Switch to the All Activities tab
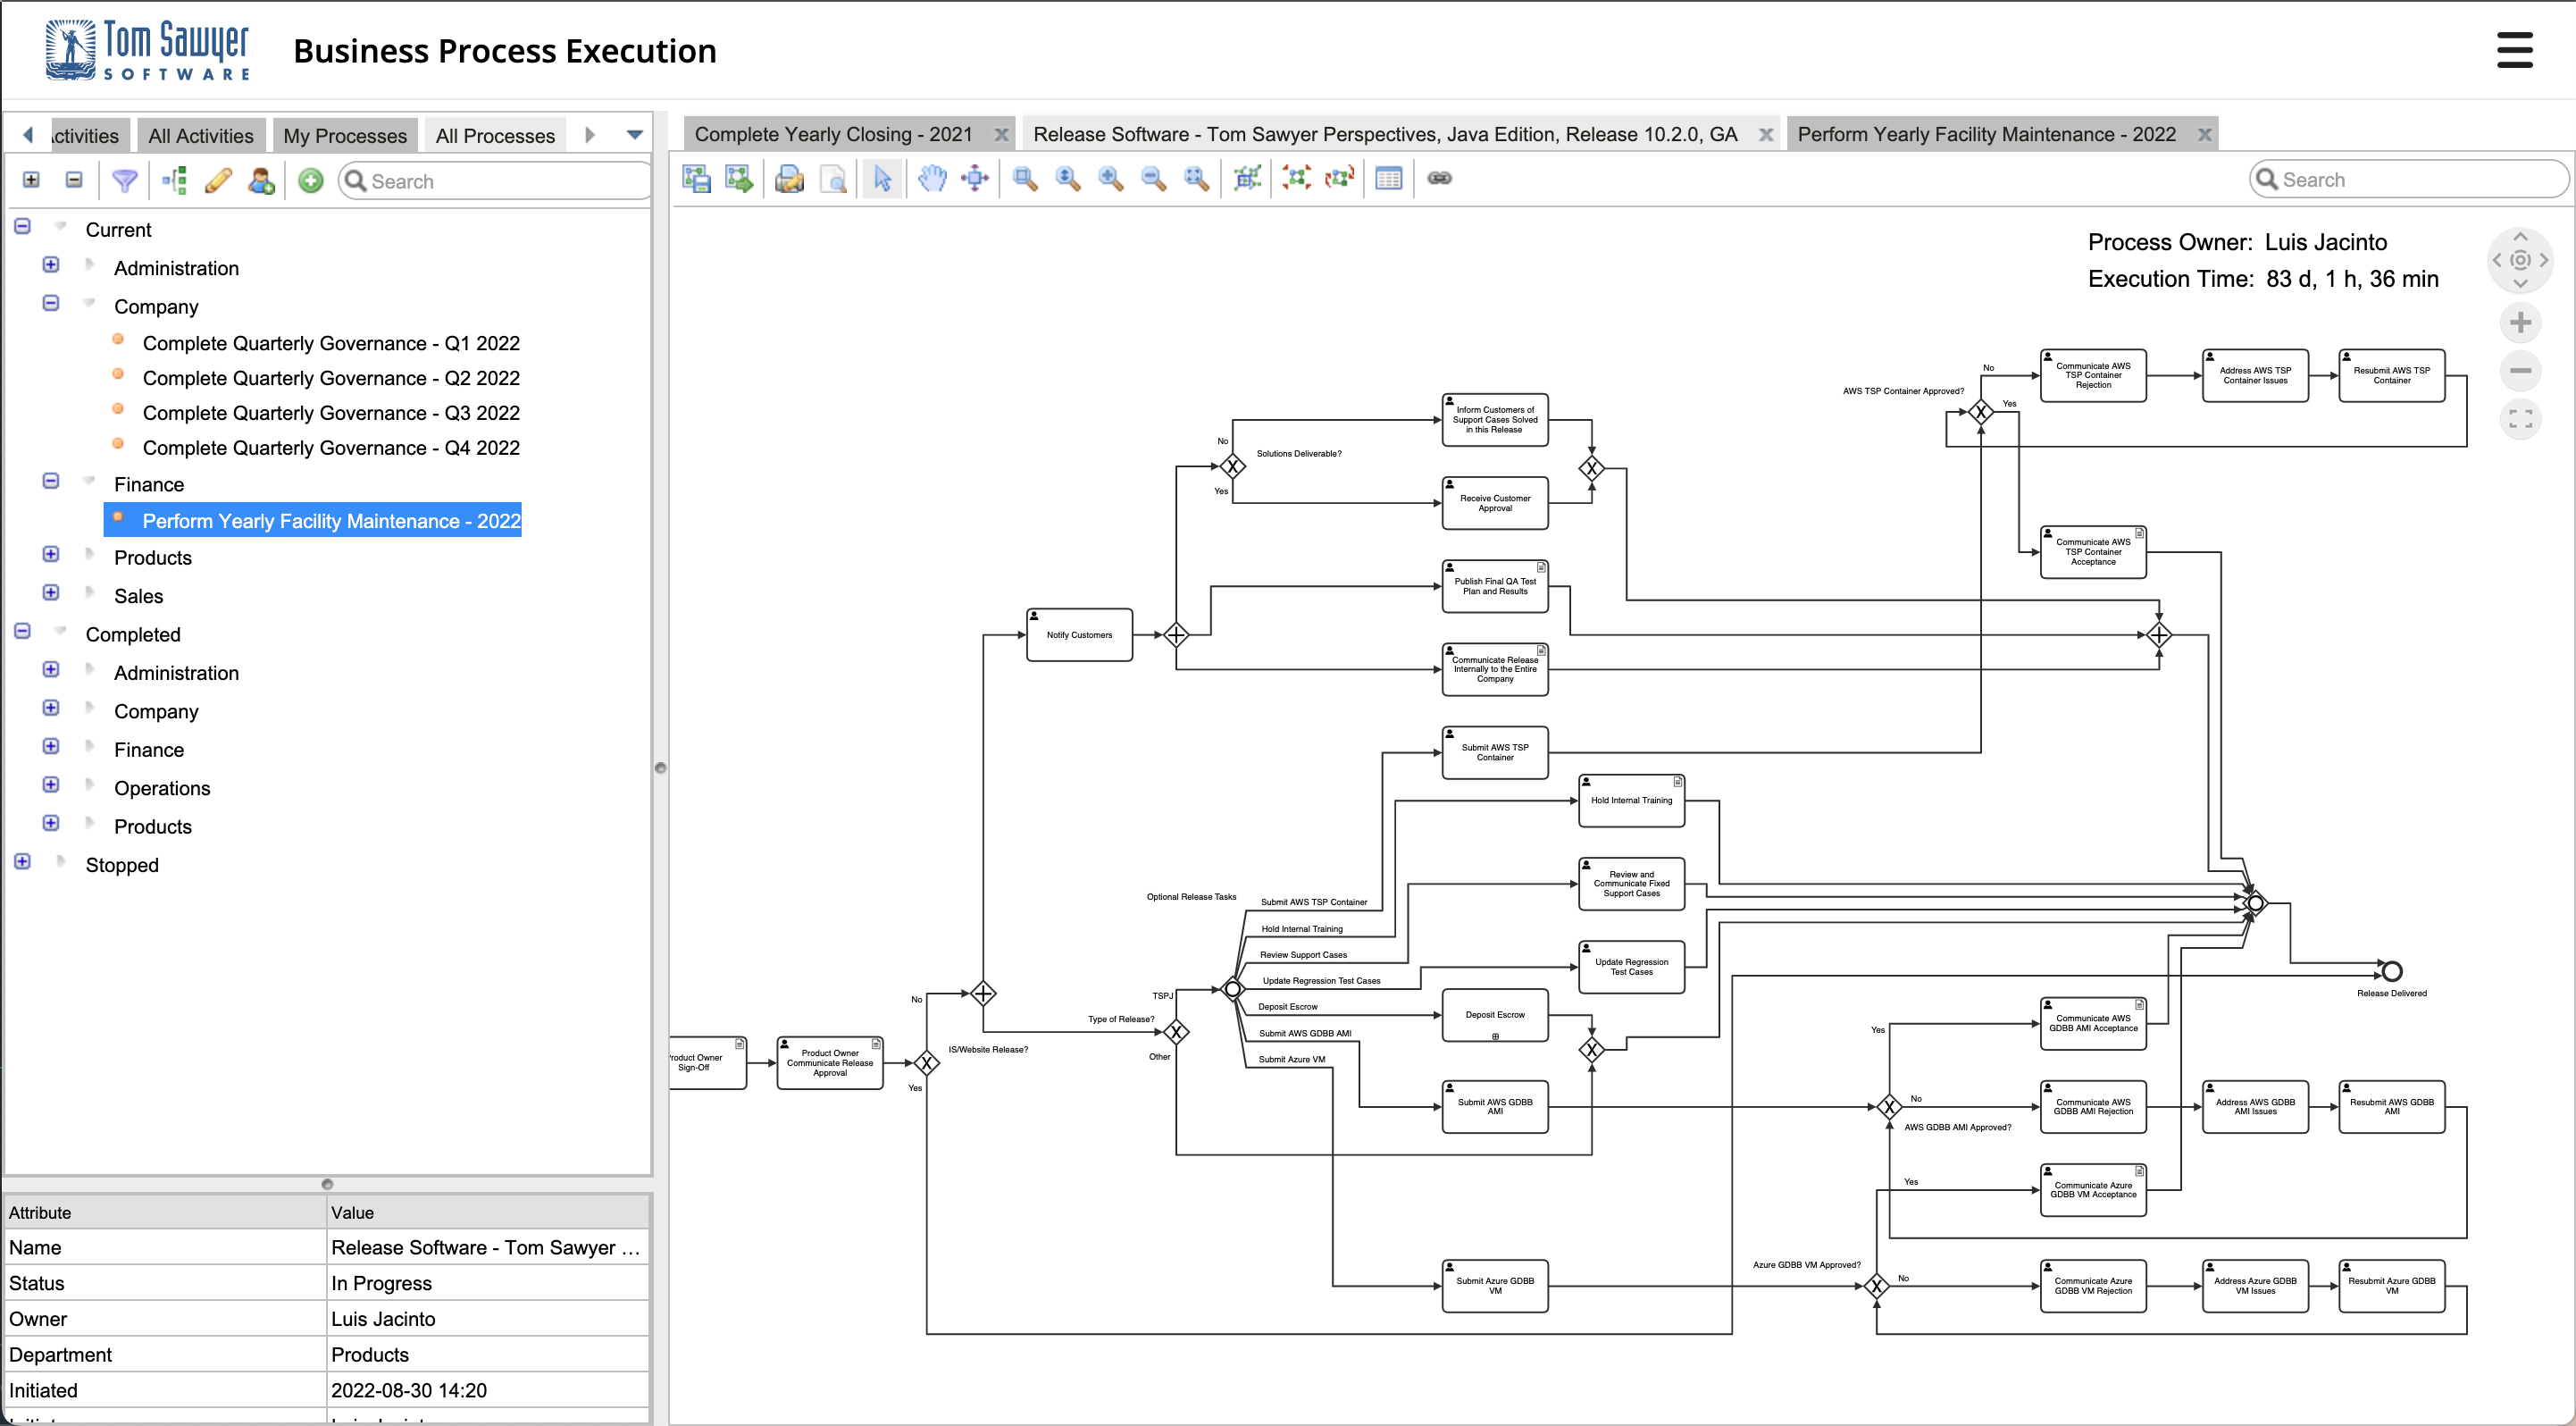2576x1426 pixels. (x=201, y=136)
